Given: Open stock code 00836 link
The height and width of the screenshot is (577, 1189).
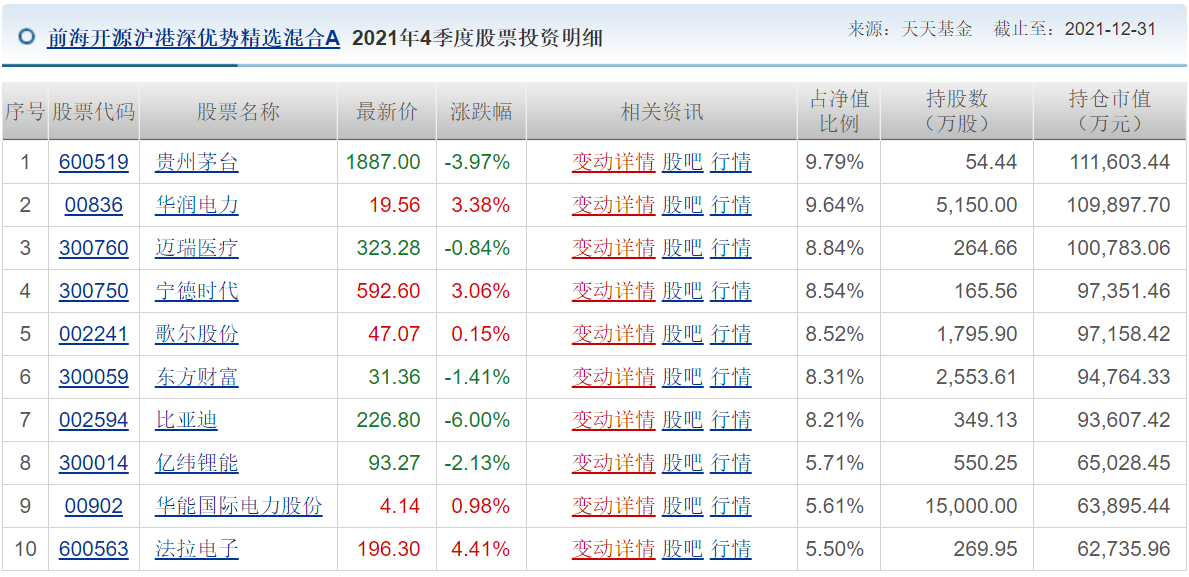Looking at the screenshot, I should tap(93, 205).
